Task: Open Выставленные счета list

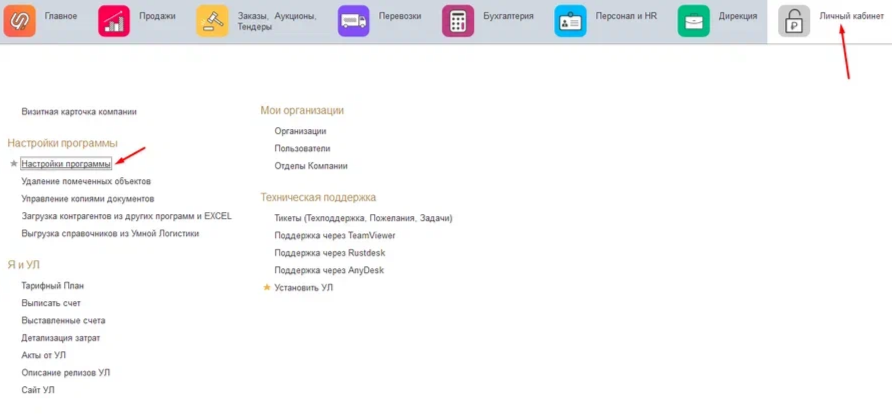Action: [63, 321]
